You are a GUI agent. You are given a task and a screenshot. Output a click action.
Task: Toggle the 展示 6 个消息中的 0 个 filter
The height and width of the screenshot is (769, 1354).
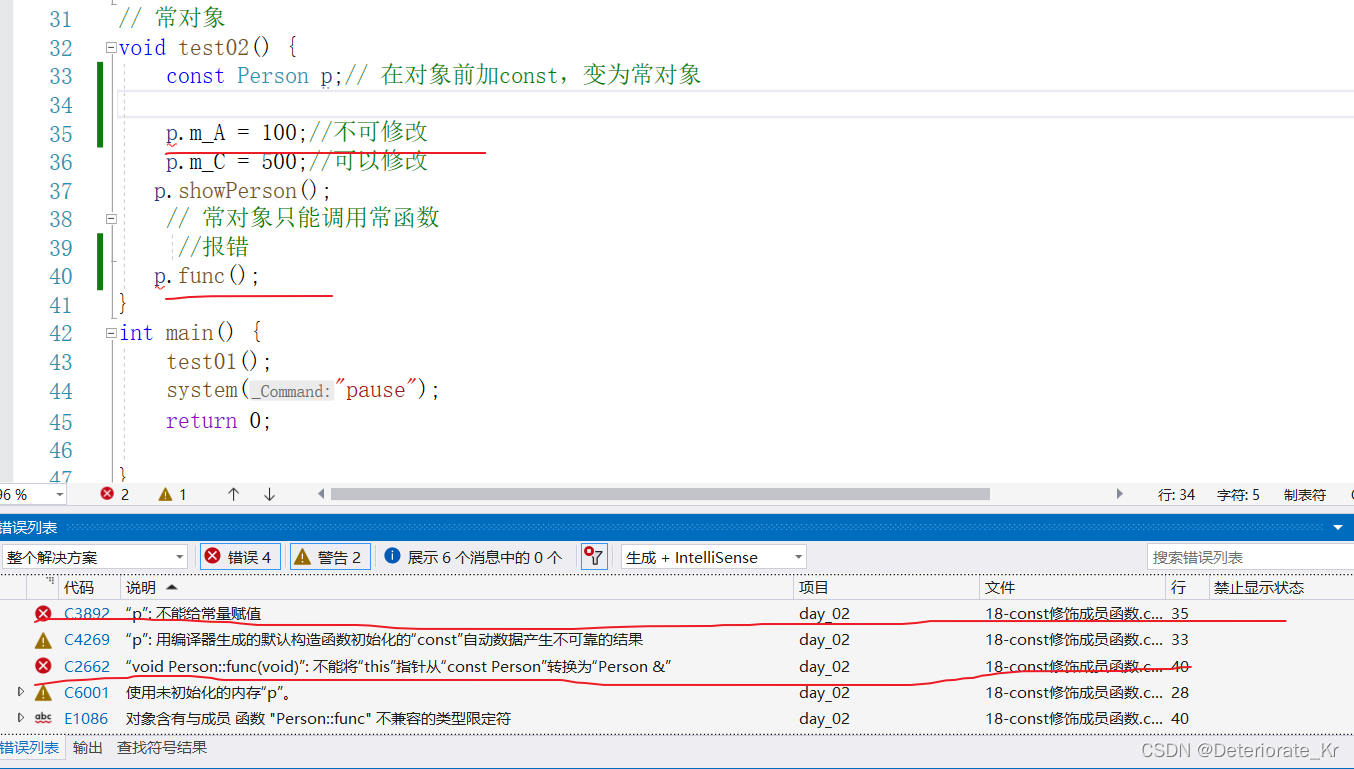pos(473,557)
